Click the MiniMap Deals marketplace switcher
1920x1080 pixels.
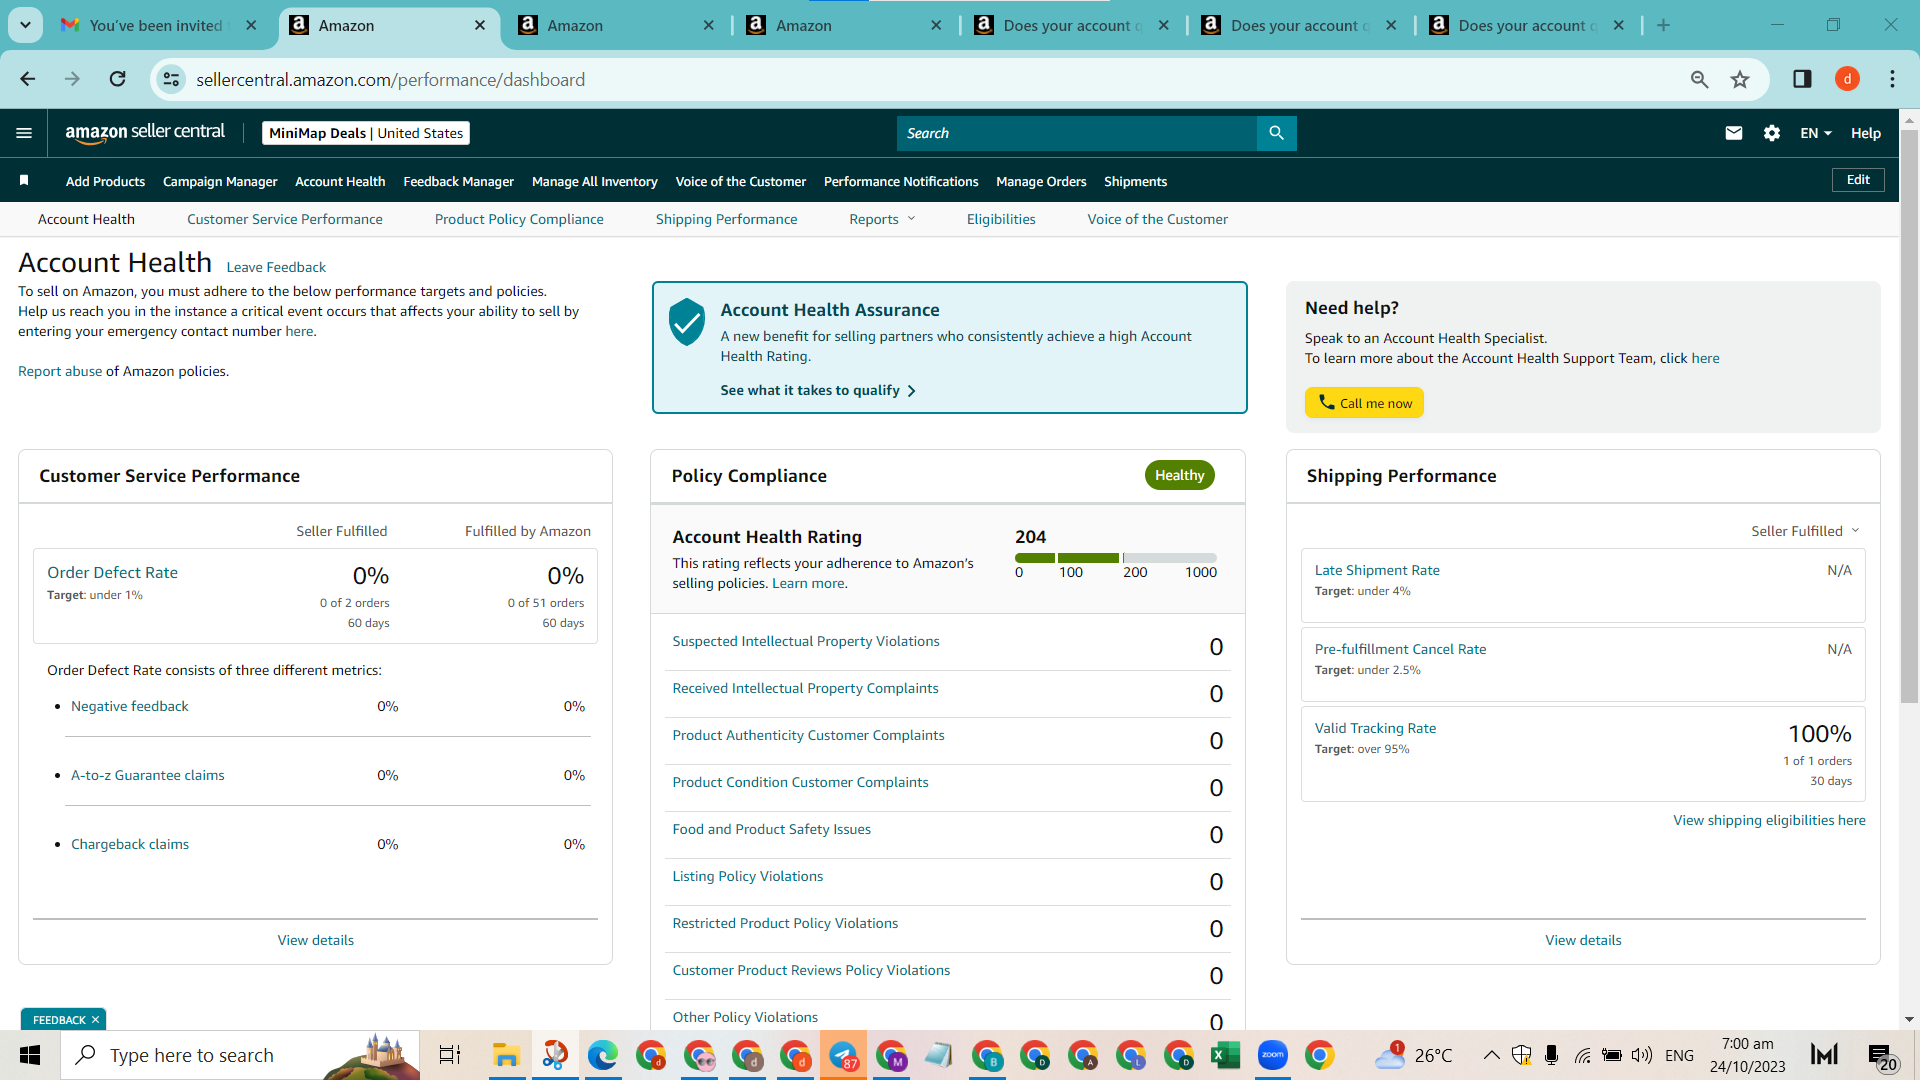366,133
